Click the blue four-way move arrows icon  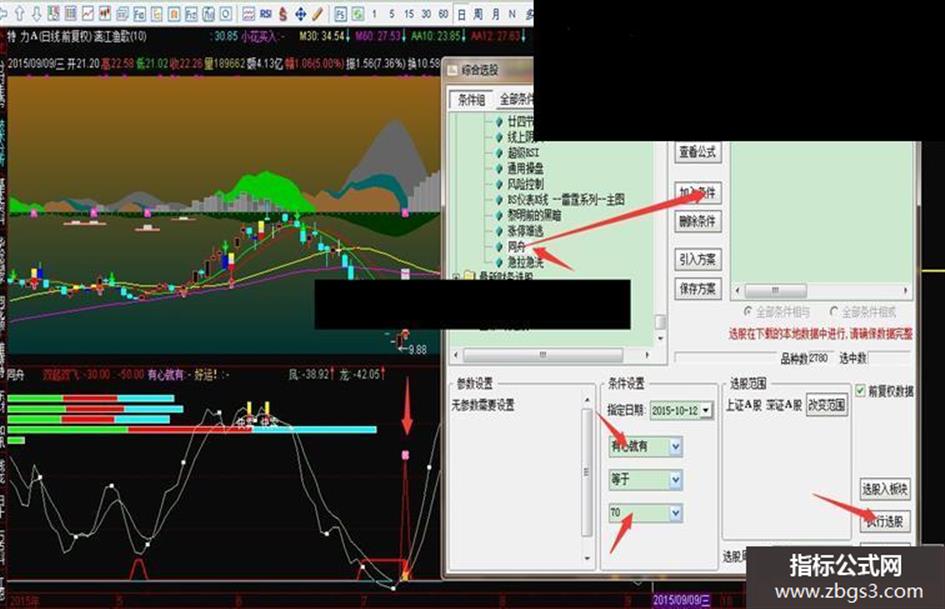point(300,13)
